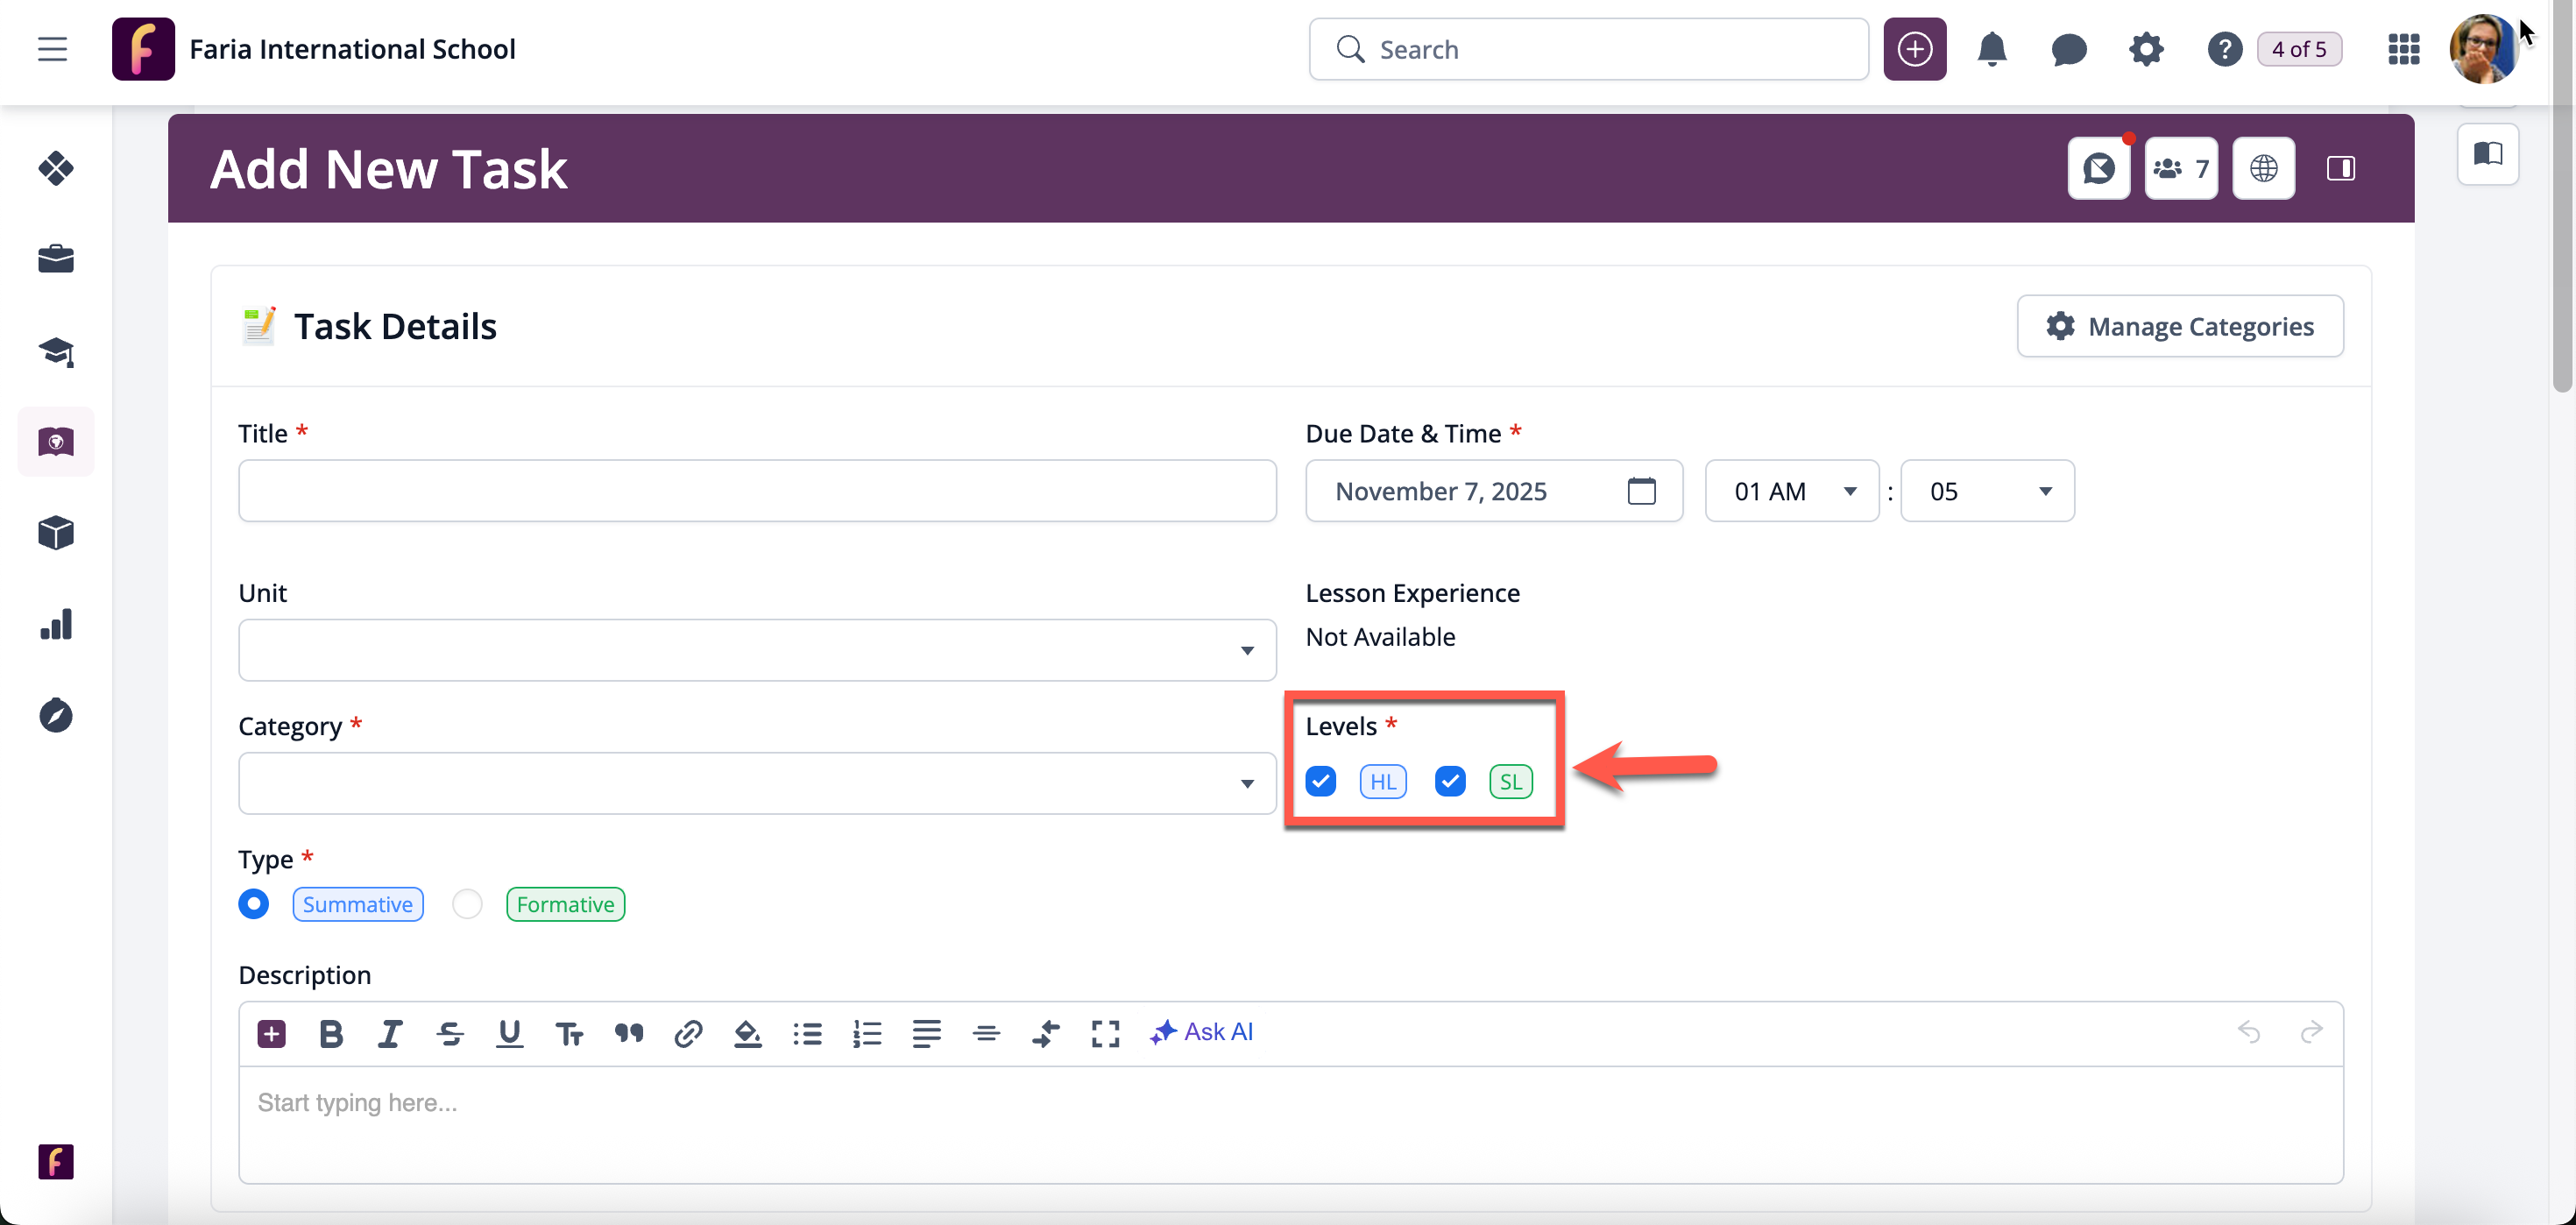Click the Summative type label
Image resolution: width=2576 pixels, height=1225 pixels.
coord(358,904)
